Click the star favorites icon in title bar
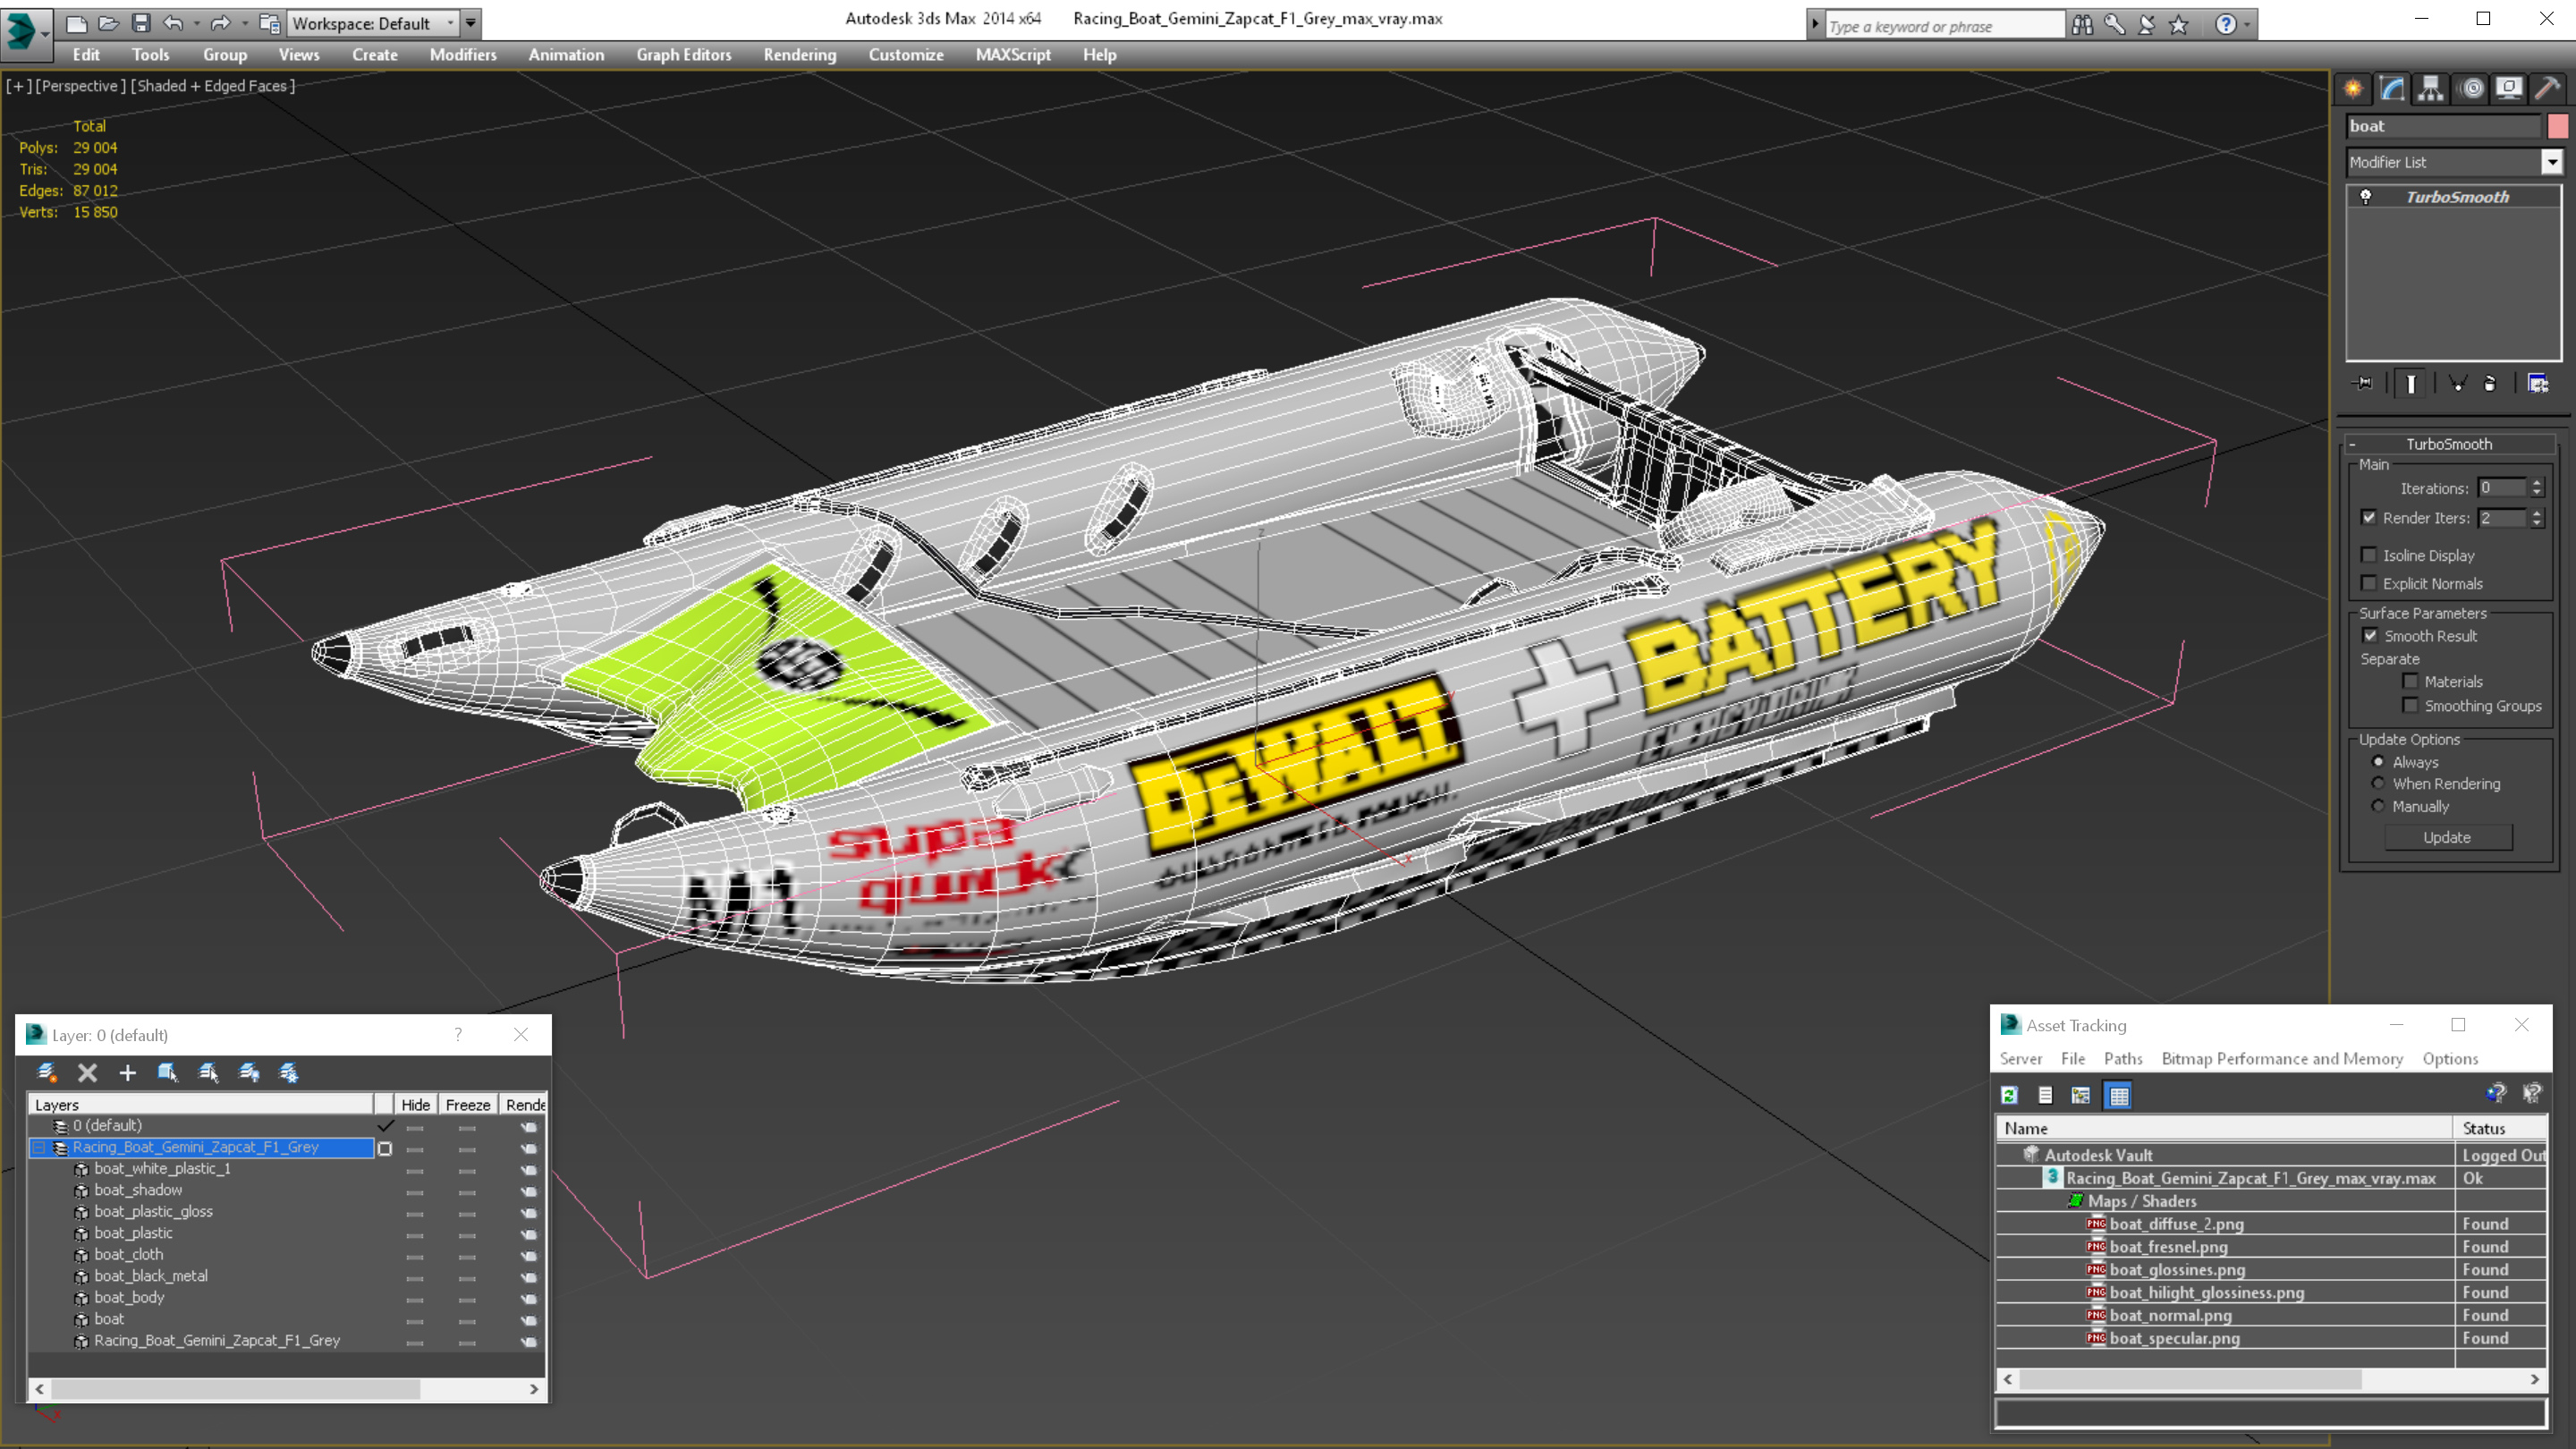This screenshot has width=2576, height=1449. [x=2179, y=25]
